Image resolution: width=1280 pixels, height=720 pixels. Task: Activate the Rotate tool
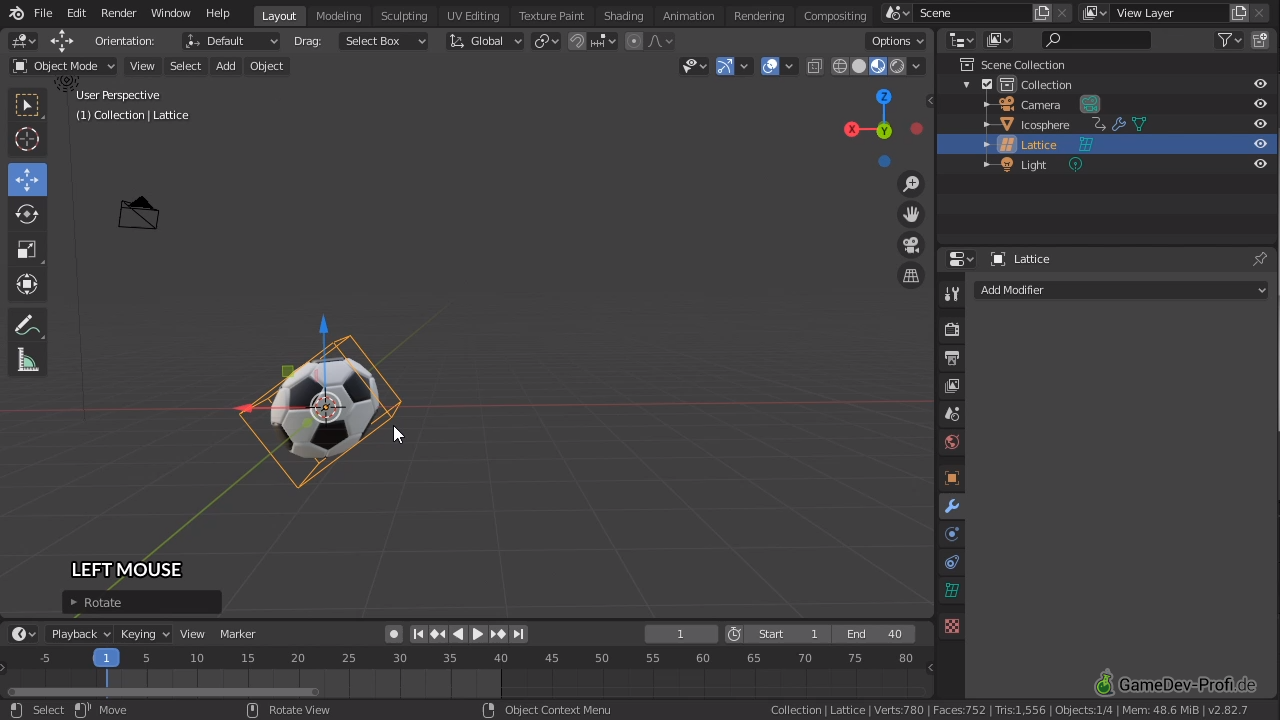tap(27, 214)
